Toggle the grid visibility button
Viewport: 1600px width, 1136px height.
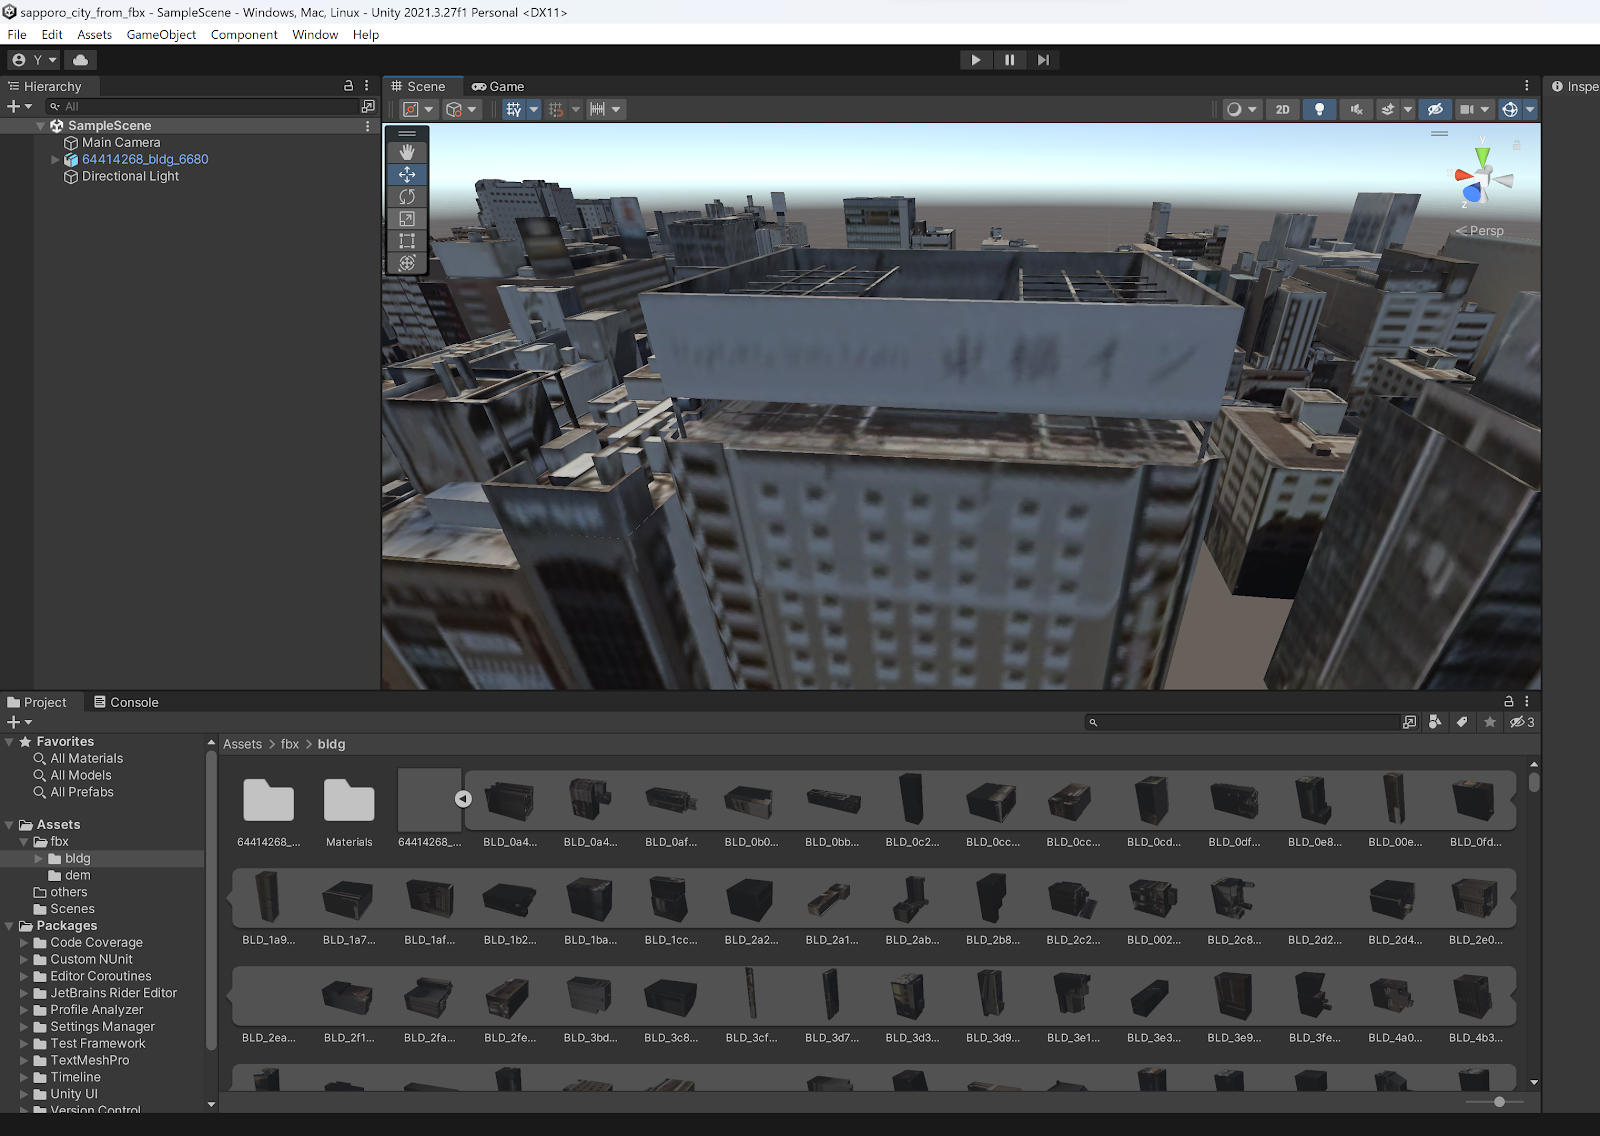[x=514, y=110]
